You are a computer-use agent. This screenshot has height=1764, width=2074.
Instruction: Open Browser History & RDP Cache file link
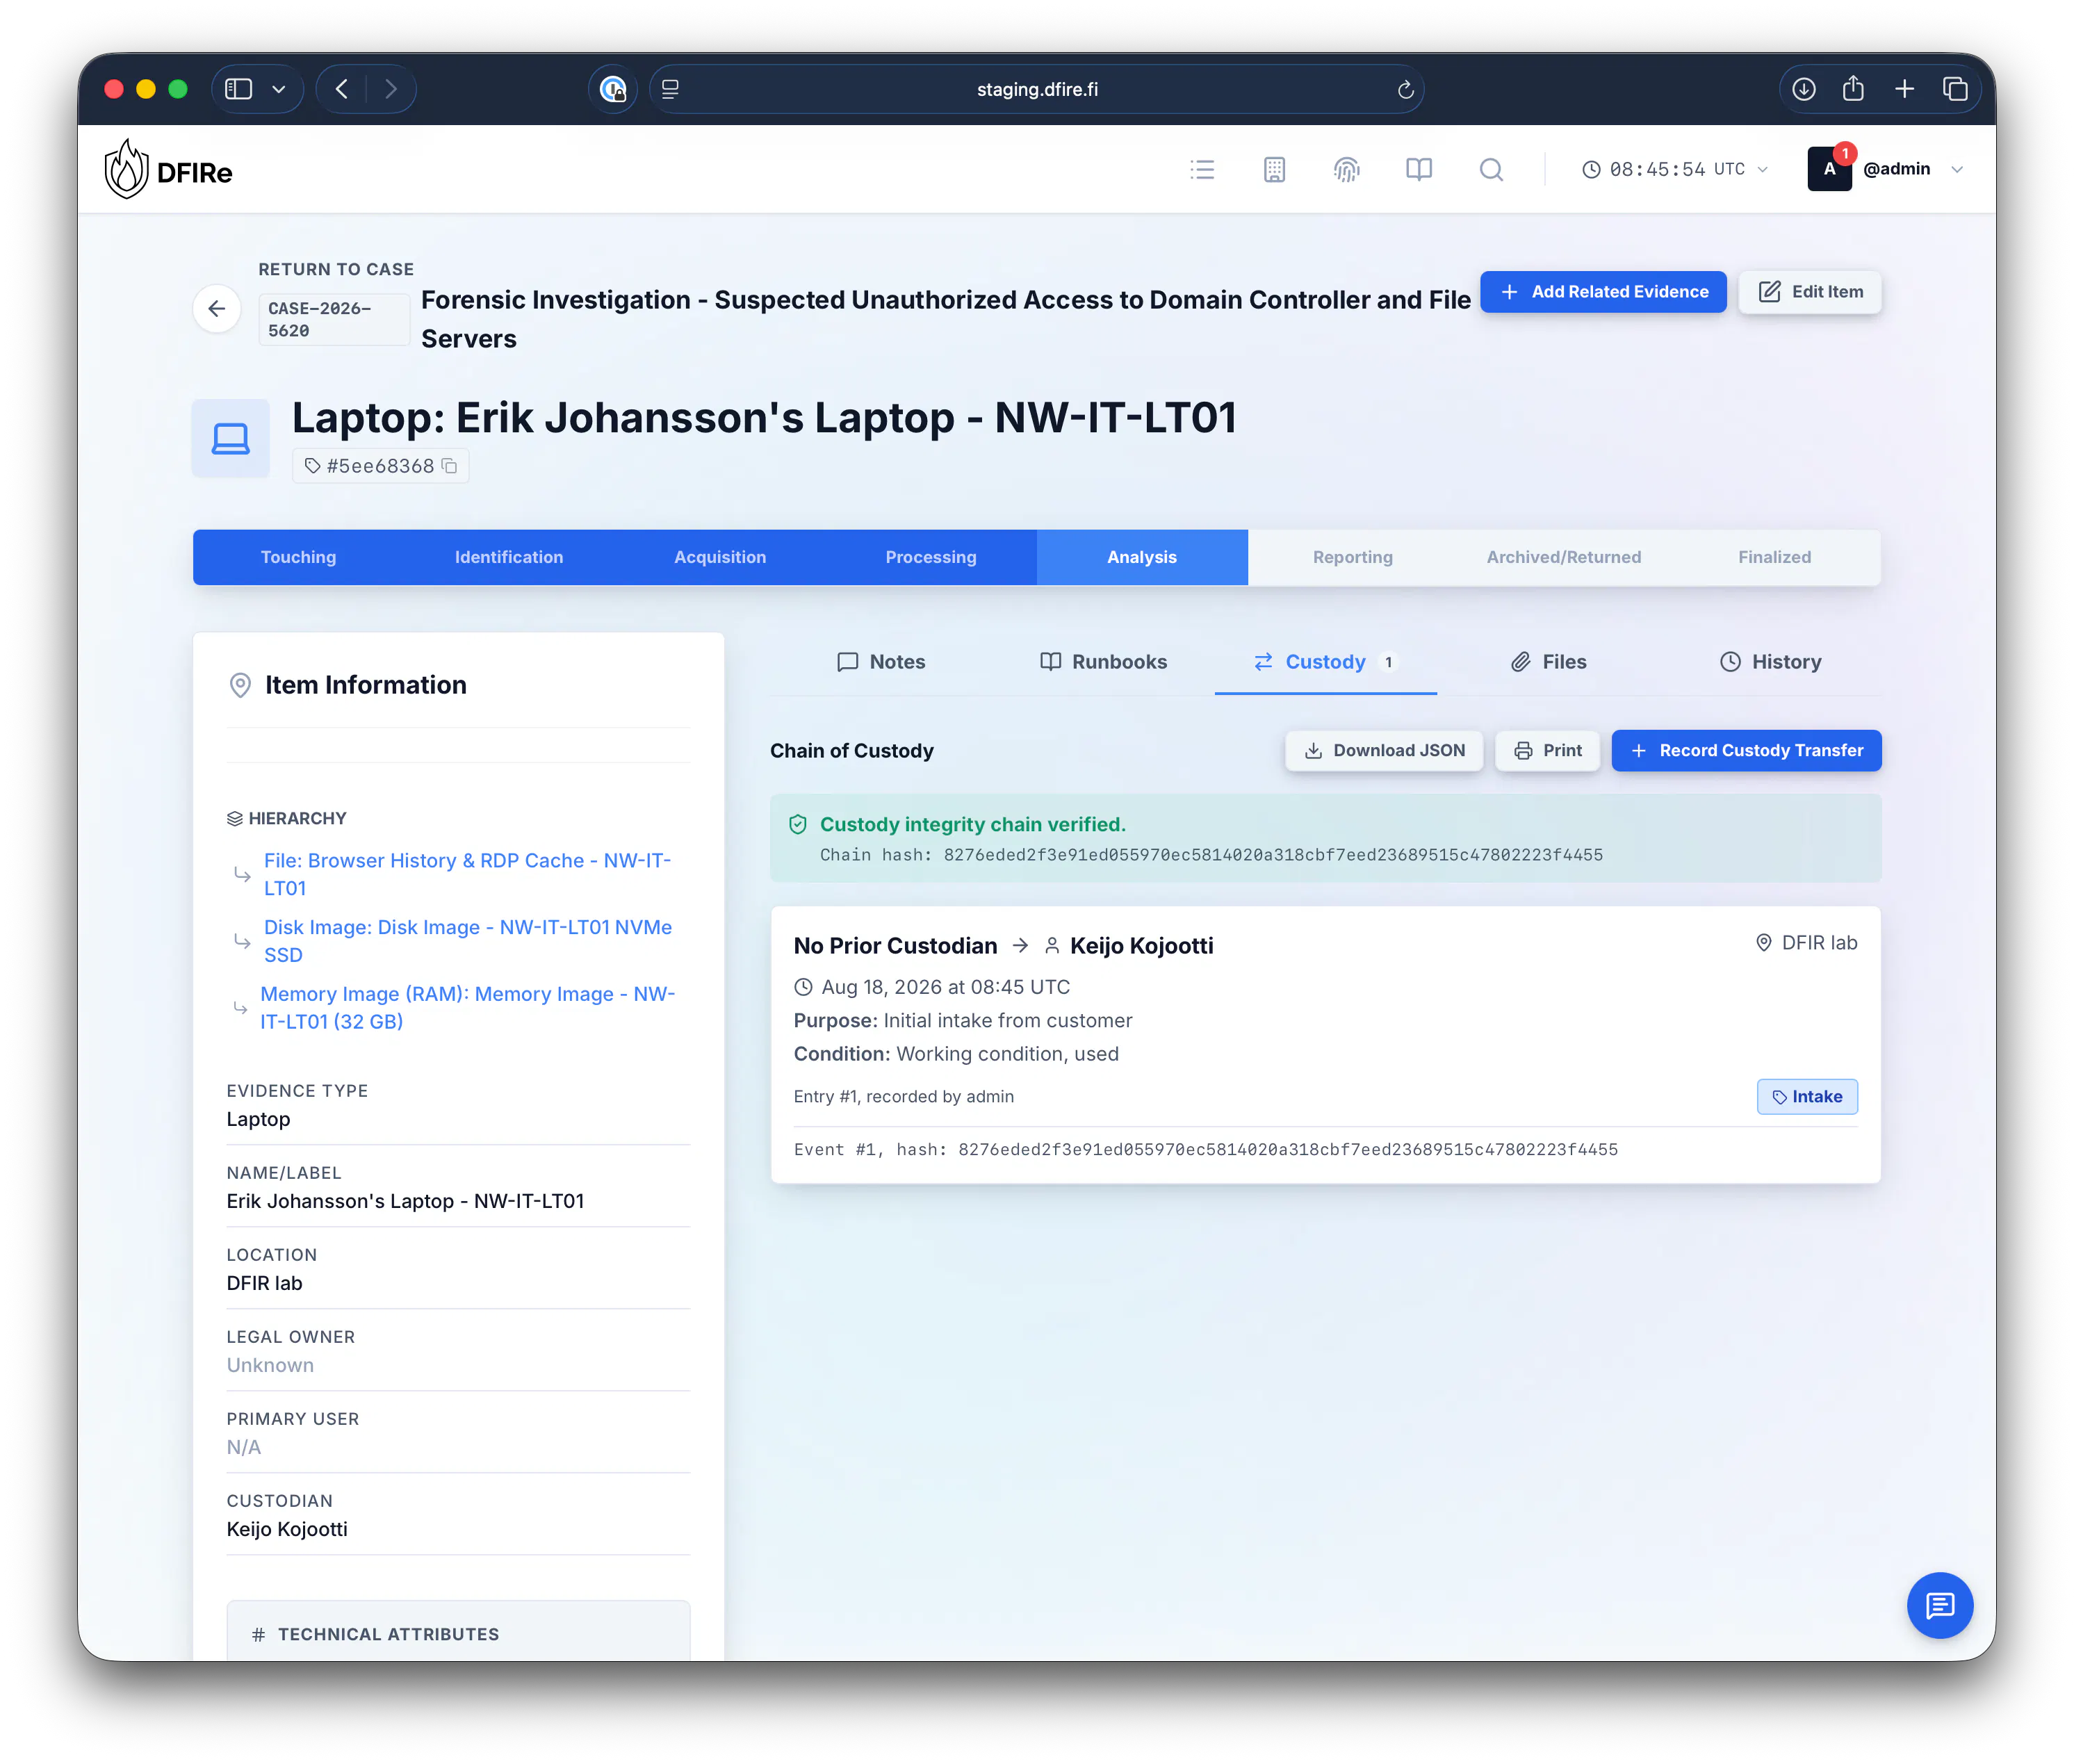(x=467, y=874)
